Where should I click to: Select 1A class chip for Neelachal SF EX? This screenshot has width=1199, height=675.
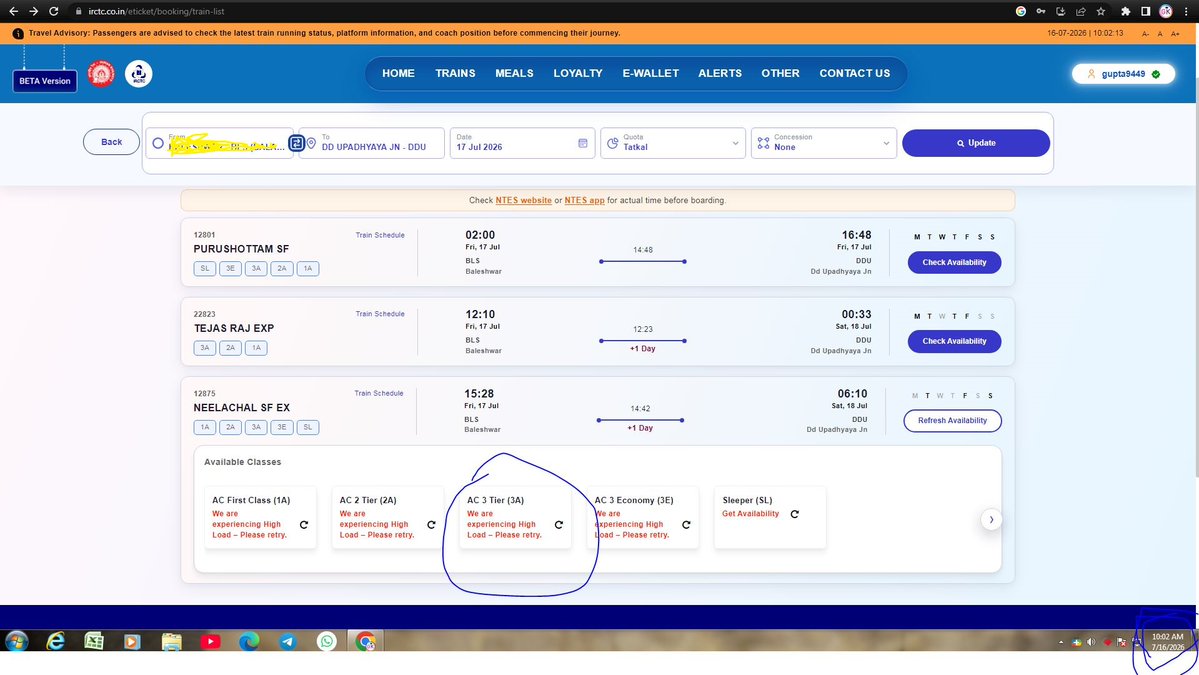204,427
